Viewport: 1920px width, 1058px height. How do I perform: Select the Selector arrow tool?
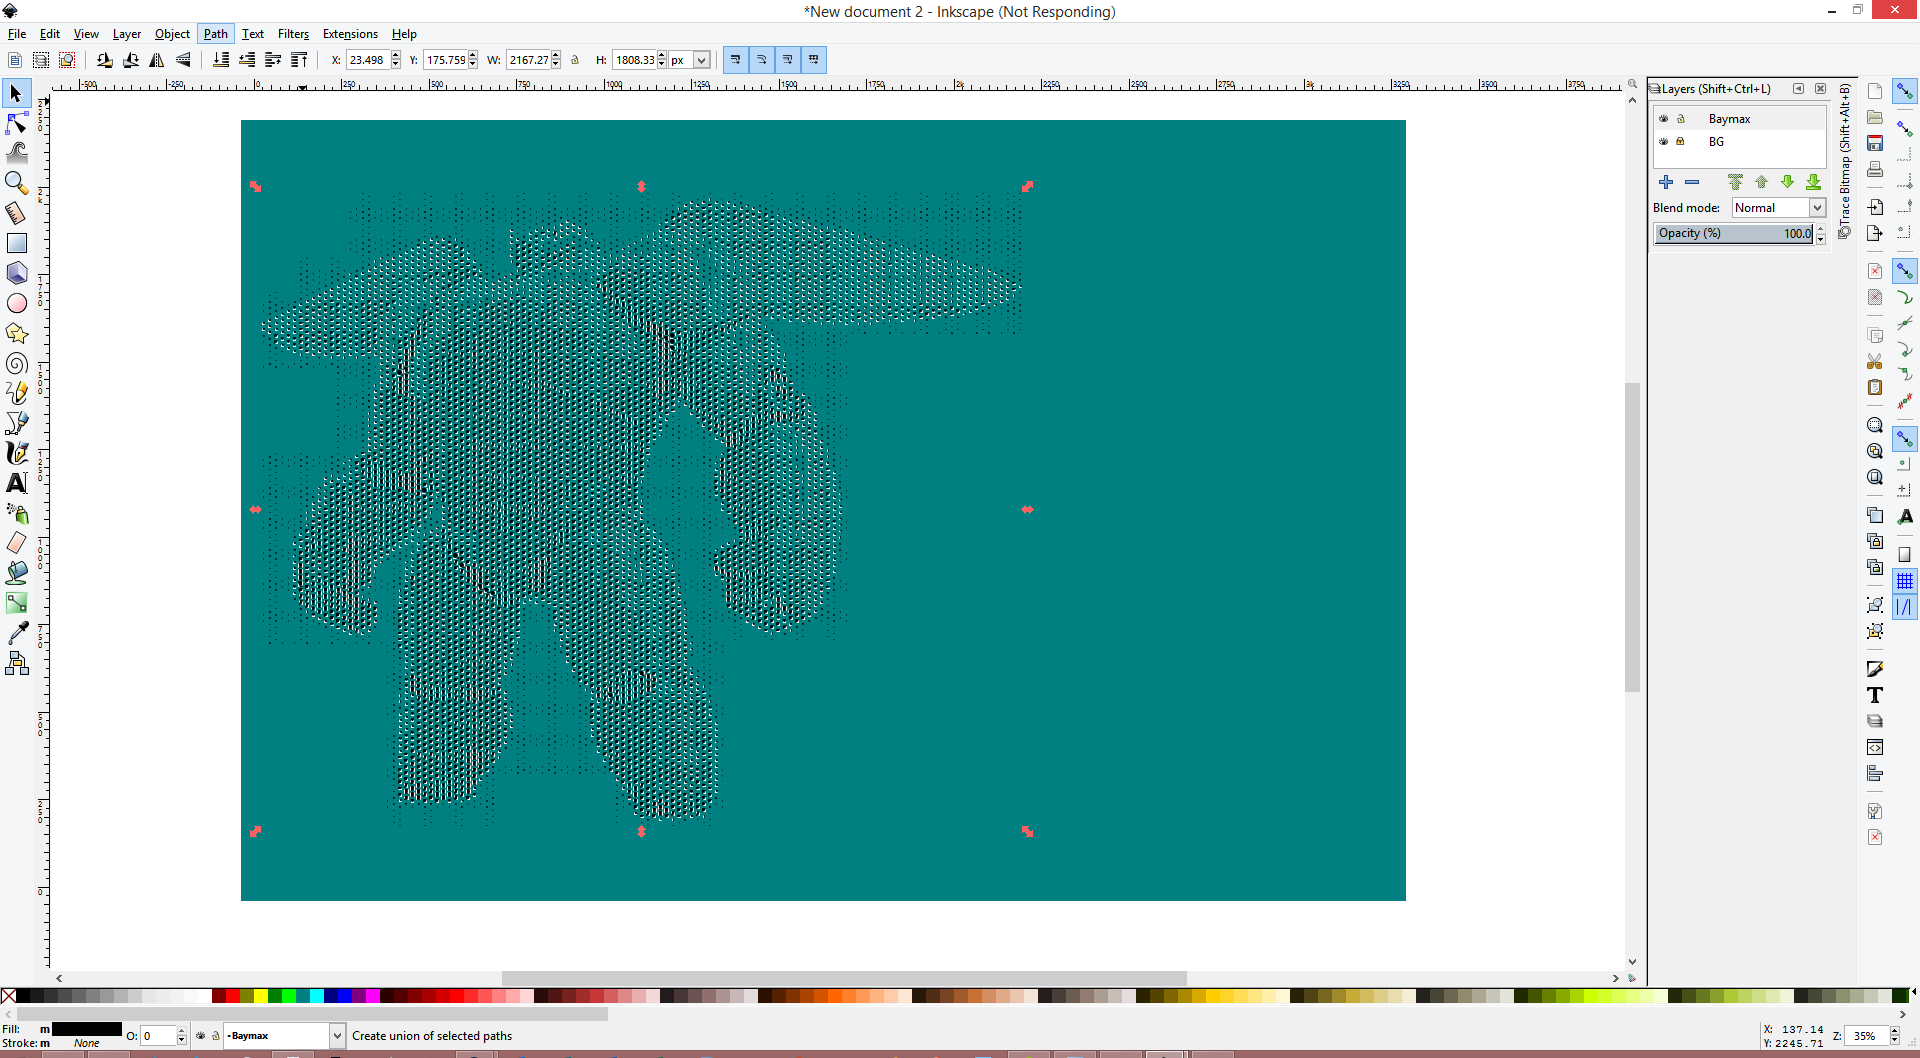tap(17, 93)
